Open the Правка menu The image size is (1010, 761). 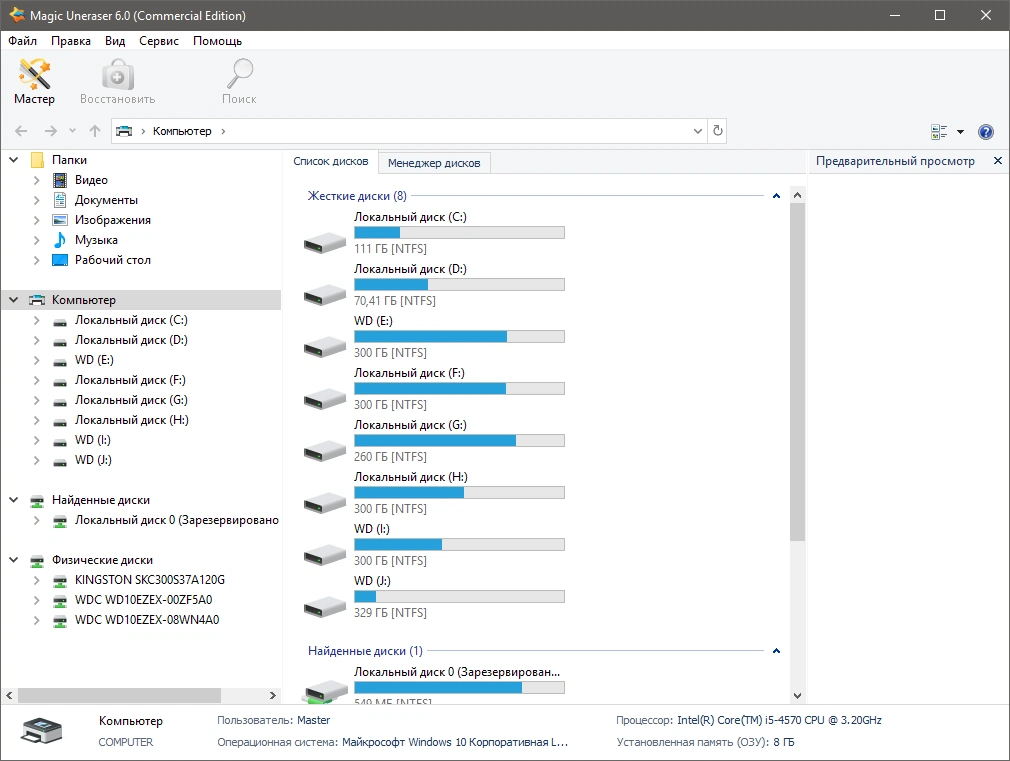click(x=71, y=41)
